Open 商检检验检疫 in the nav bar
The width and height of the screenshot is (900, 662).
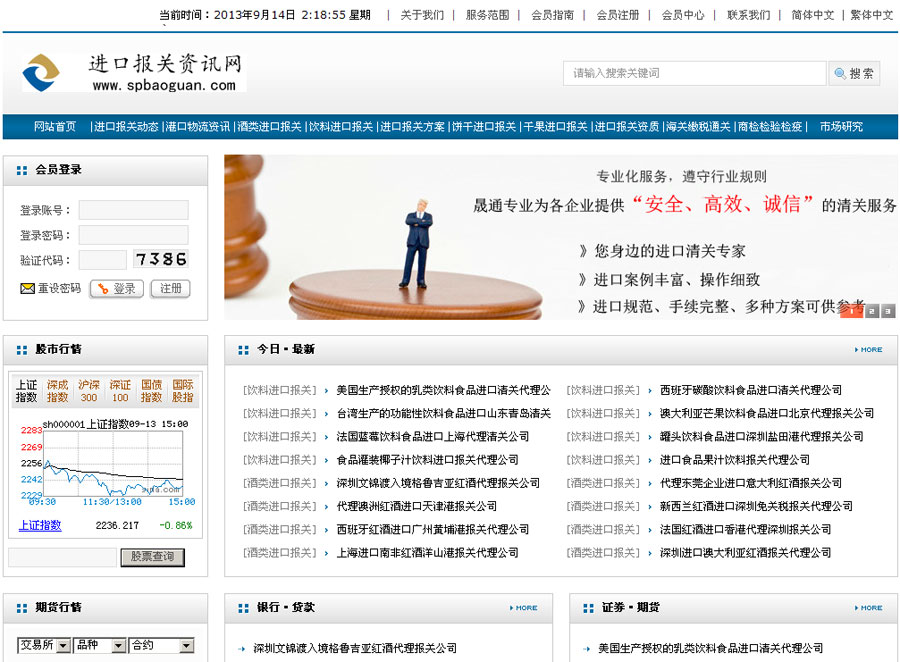(x=770, y=126)
